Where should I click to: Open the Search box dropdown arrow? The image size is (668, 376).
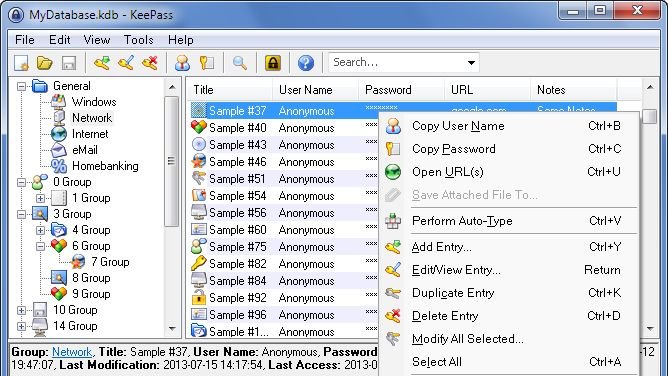[x=471, y=63]
